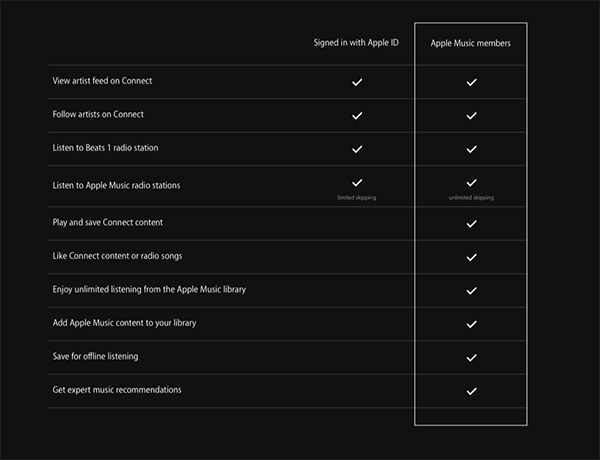Select the "Apple Music members" column header
The height and width of the screenshot is (460, 600).
pos(471,45)
